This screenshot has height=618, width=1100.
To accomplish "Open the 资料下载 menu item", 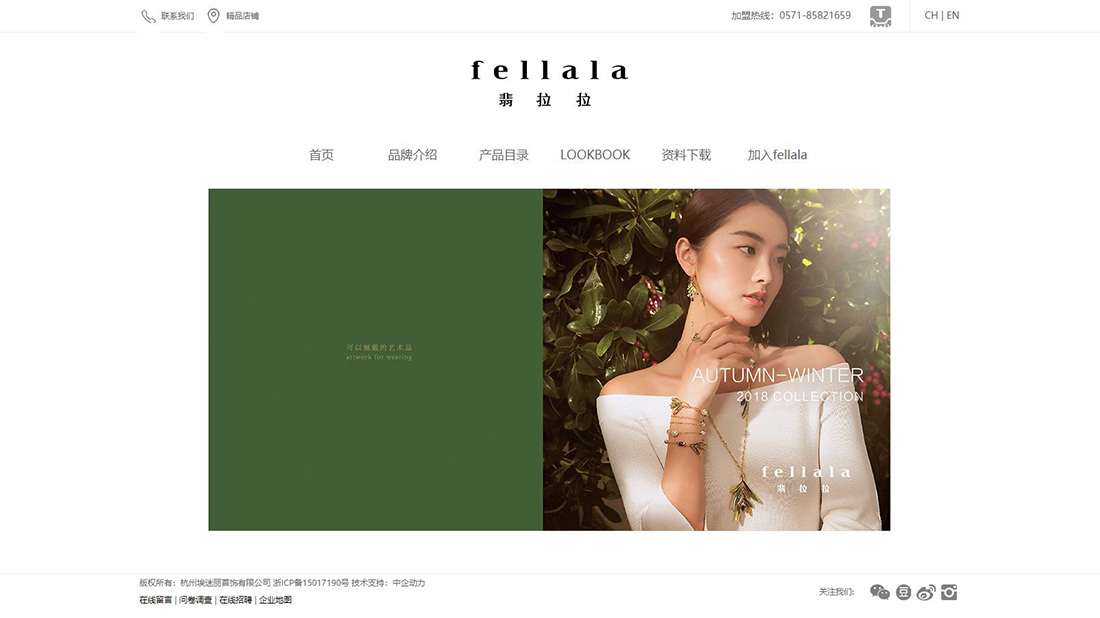I will (x=686, y=155).
